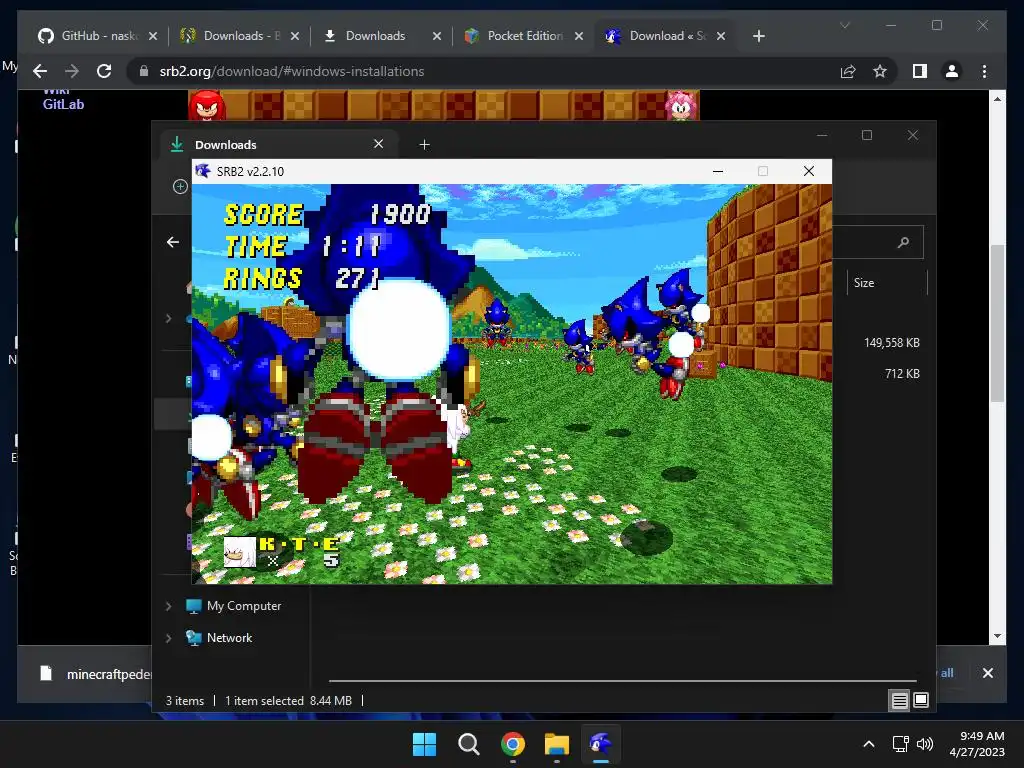Click the TIME counter in the game

pos(302,246)
